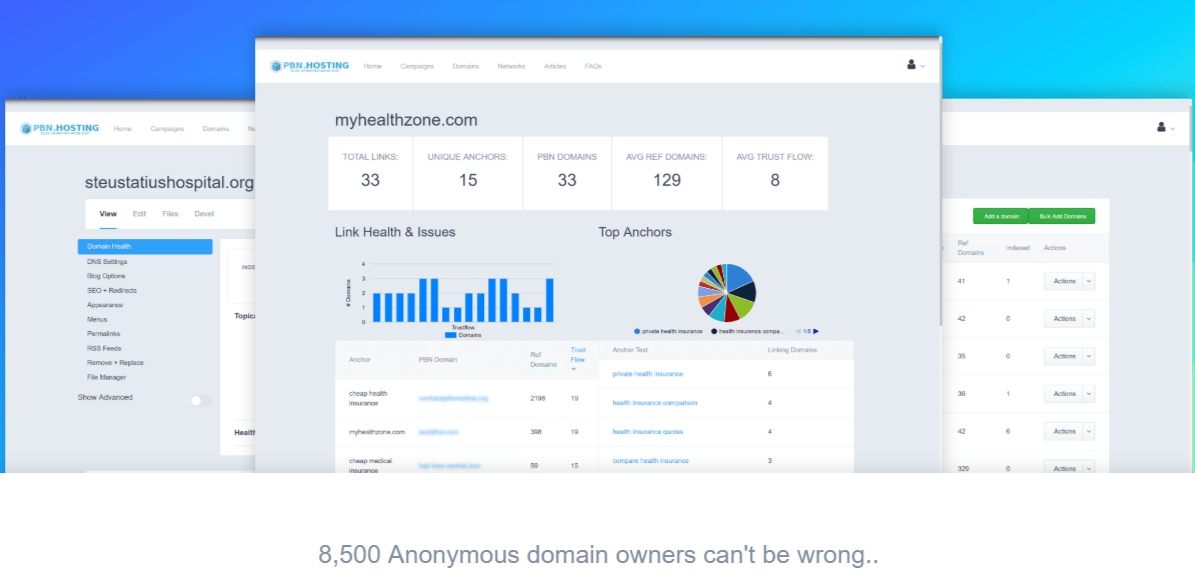The width and height of the screenshot is (1195, 582).
Task: Open Campaigns in the front window navigation
Action: point(417,66)
